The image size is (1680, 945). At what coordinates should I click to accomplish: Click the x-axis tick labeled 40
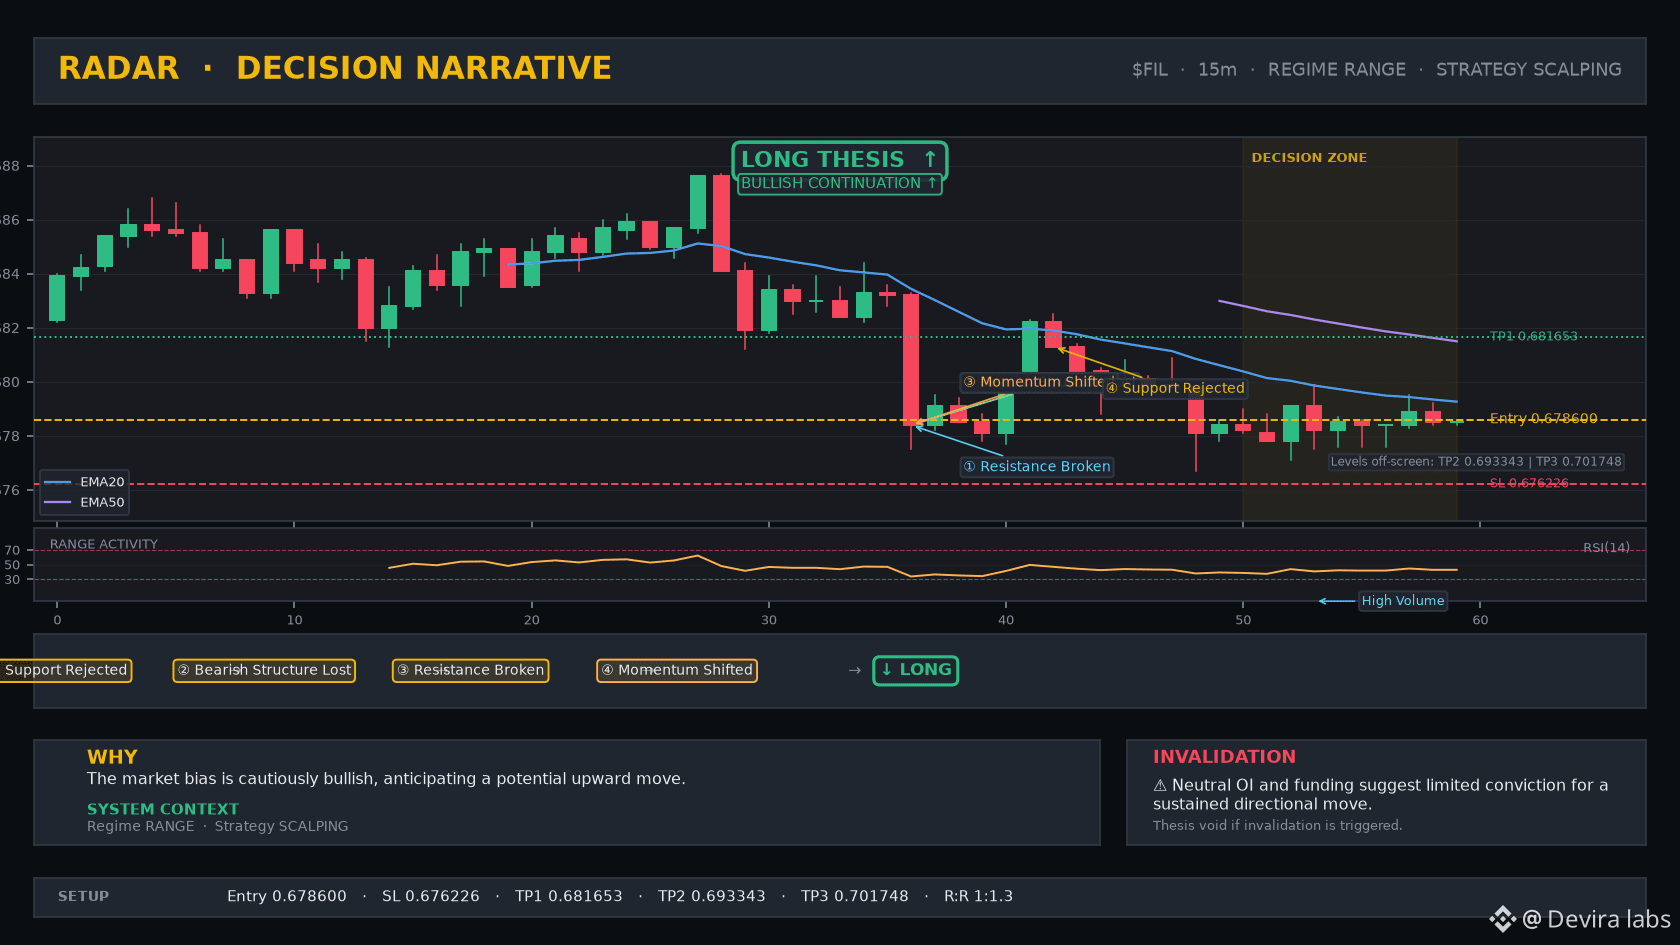tap(1006, 620)
